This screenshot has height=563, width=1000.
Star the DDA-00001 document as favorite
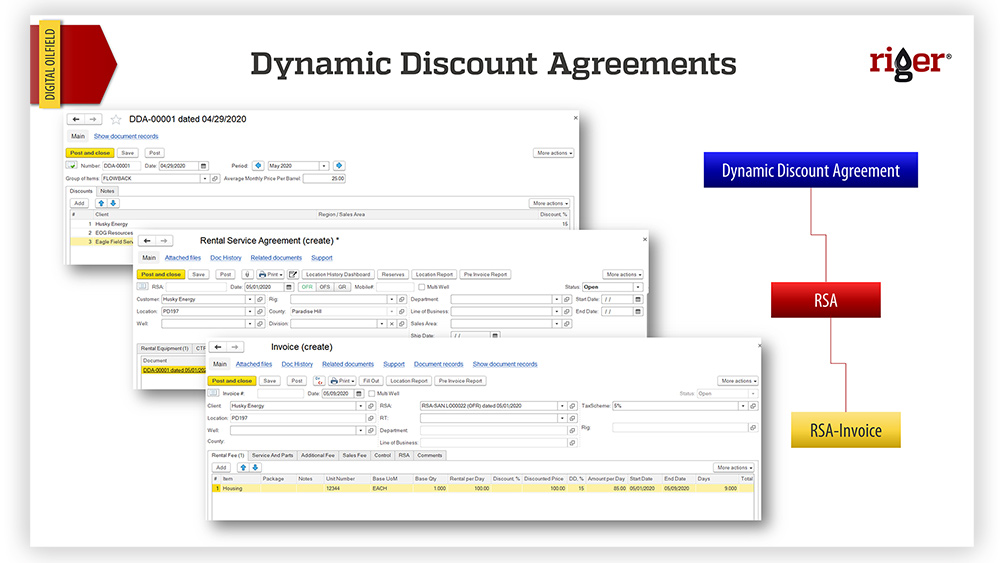(x=116, y=119)
